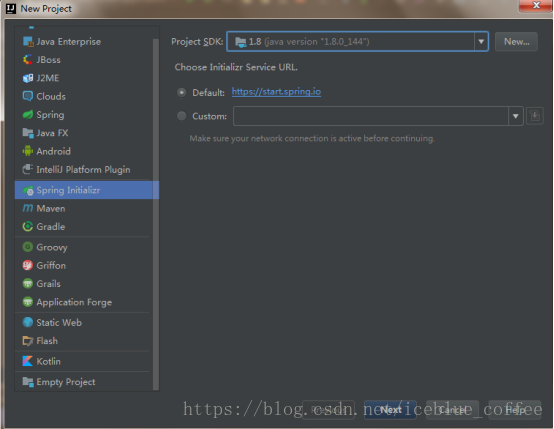Click the download icon beside Custom field
Viewport: 554px width, 429px height.
pyautogui.click(x=535, y=116)
